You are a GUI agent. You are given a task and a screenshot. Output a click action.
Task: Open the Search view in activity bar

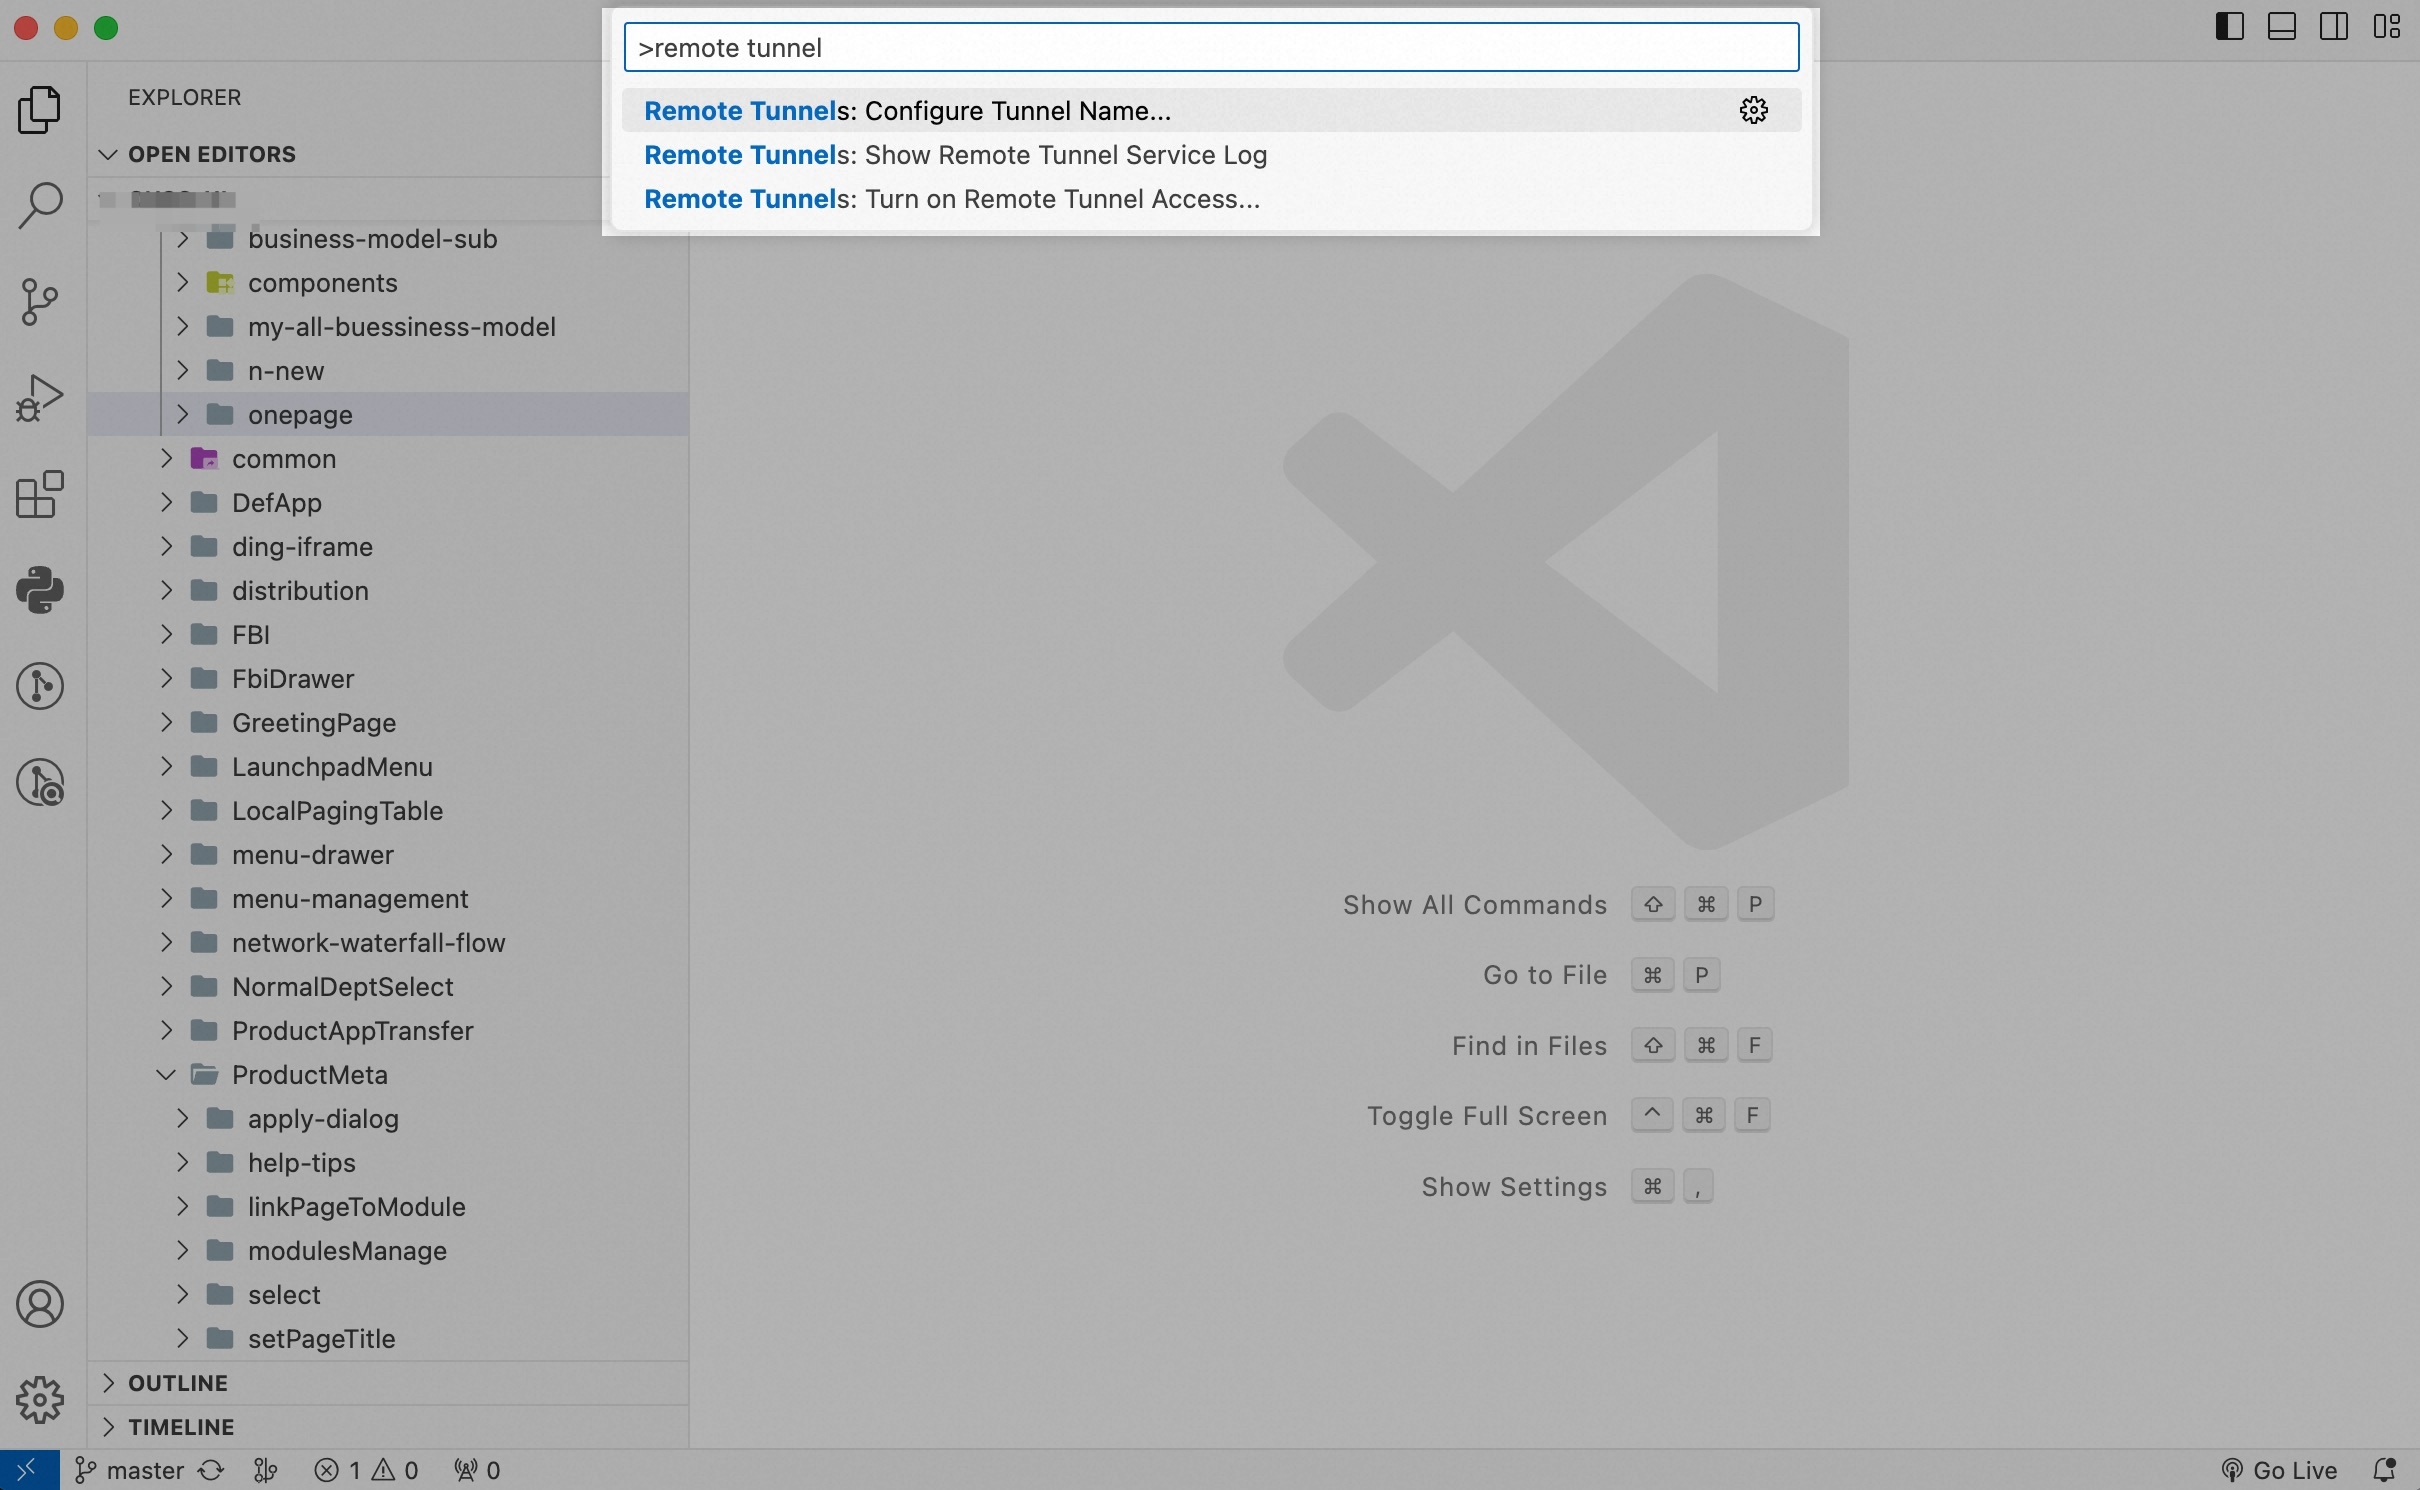click(x=40, y=205)
